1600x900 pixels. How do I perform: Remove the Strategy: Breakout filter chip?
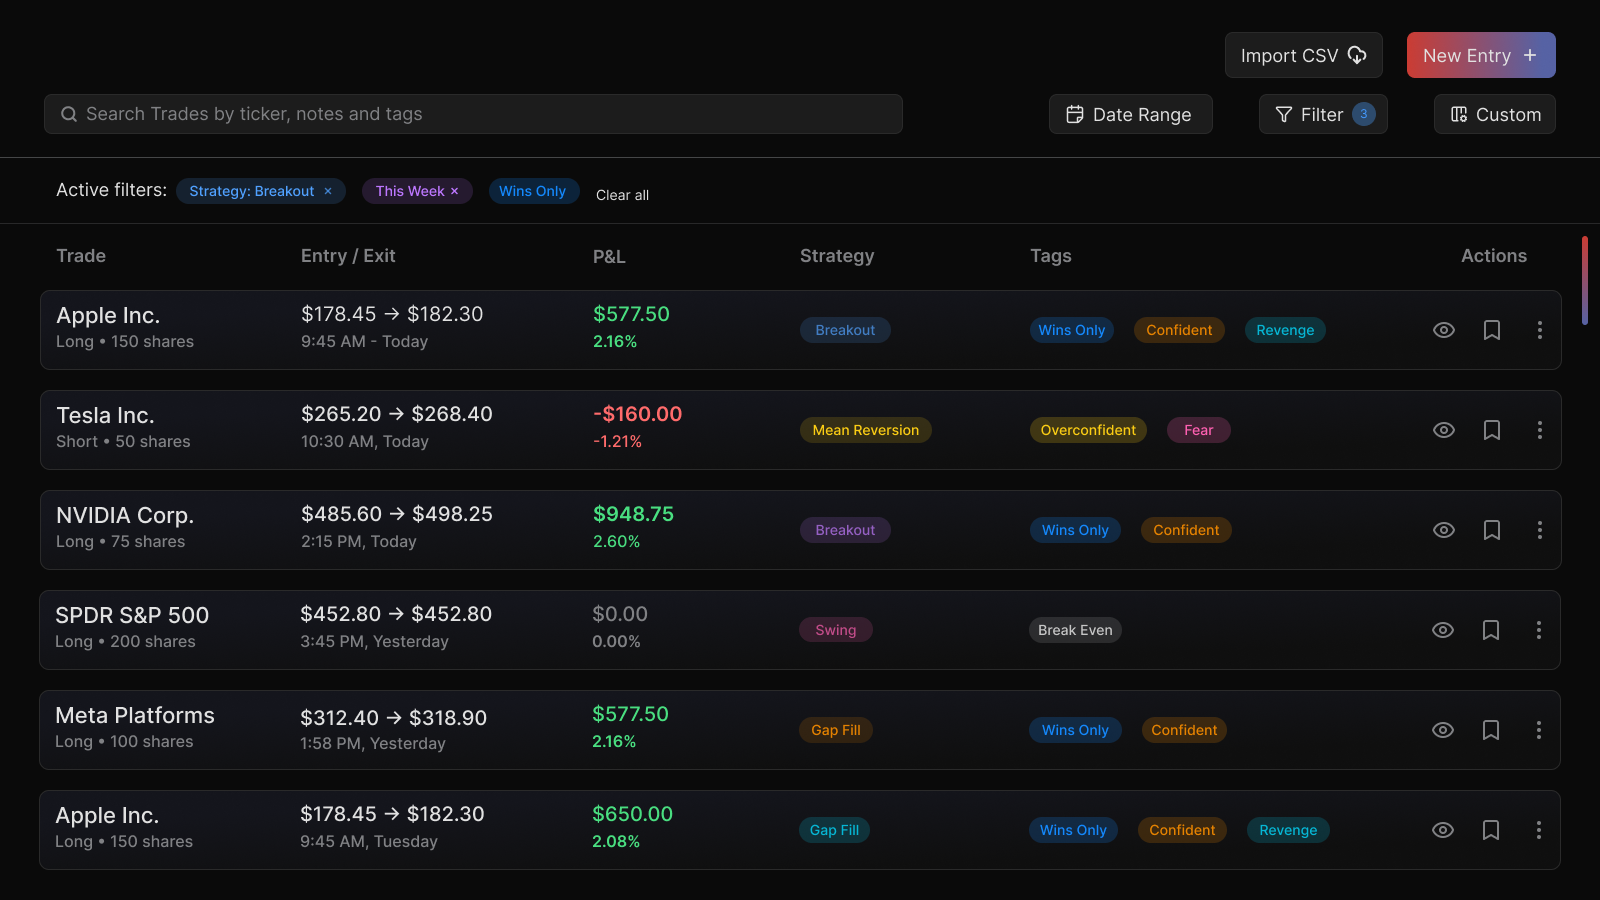click(x=328, y=191)
